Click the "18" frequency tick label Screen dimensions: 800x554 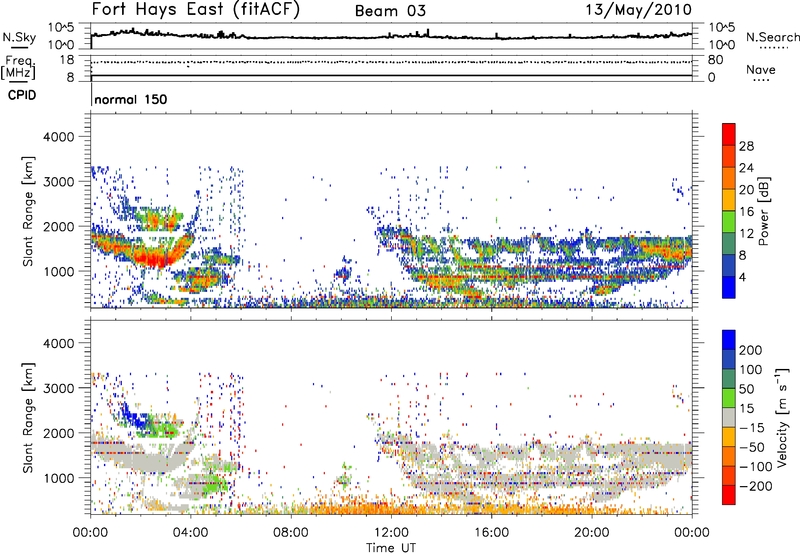[67, 60]
